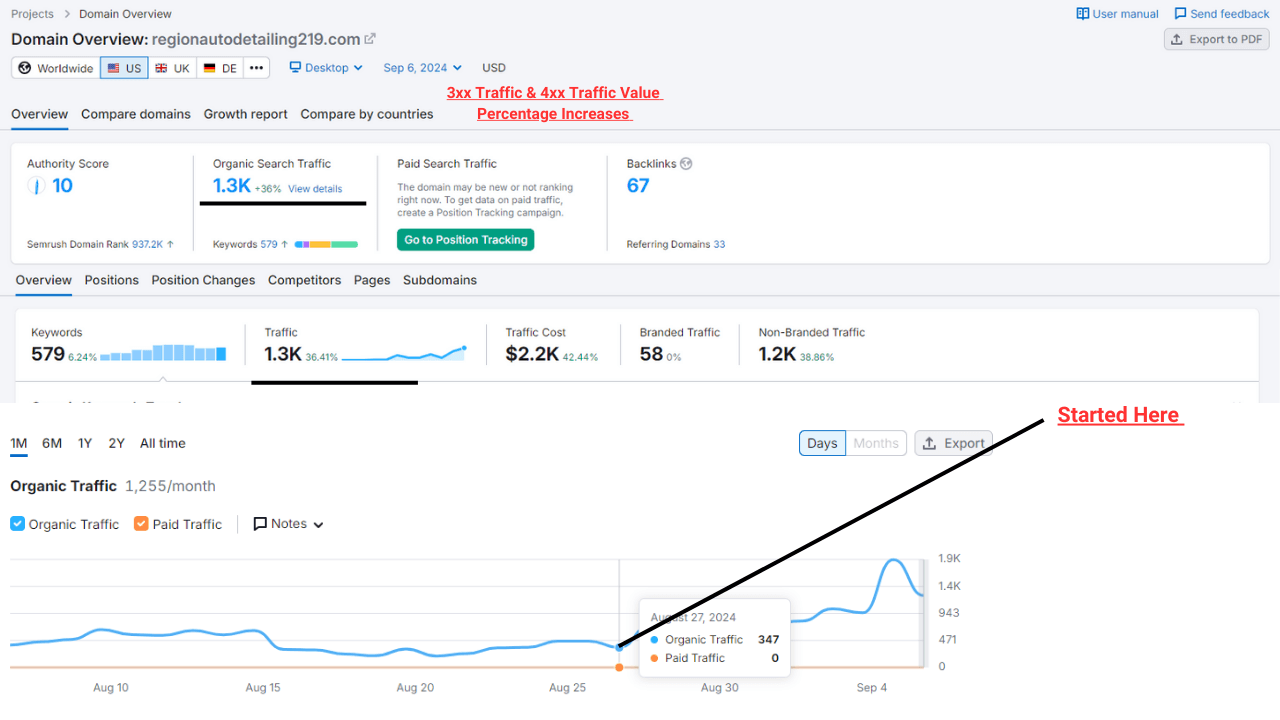Image resolution: width=1280 pixels, height=720 pixels.
Task: Click the Go to Position Tracking button
Action: click(x=465, y=239)
